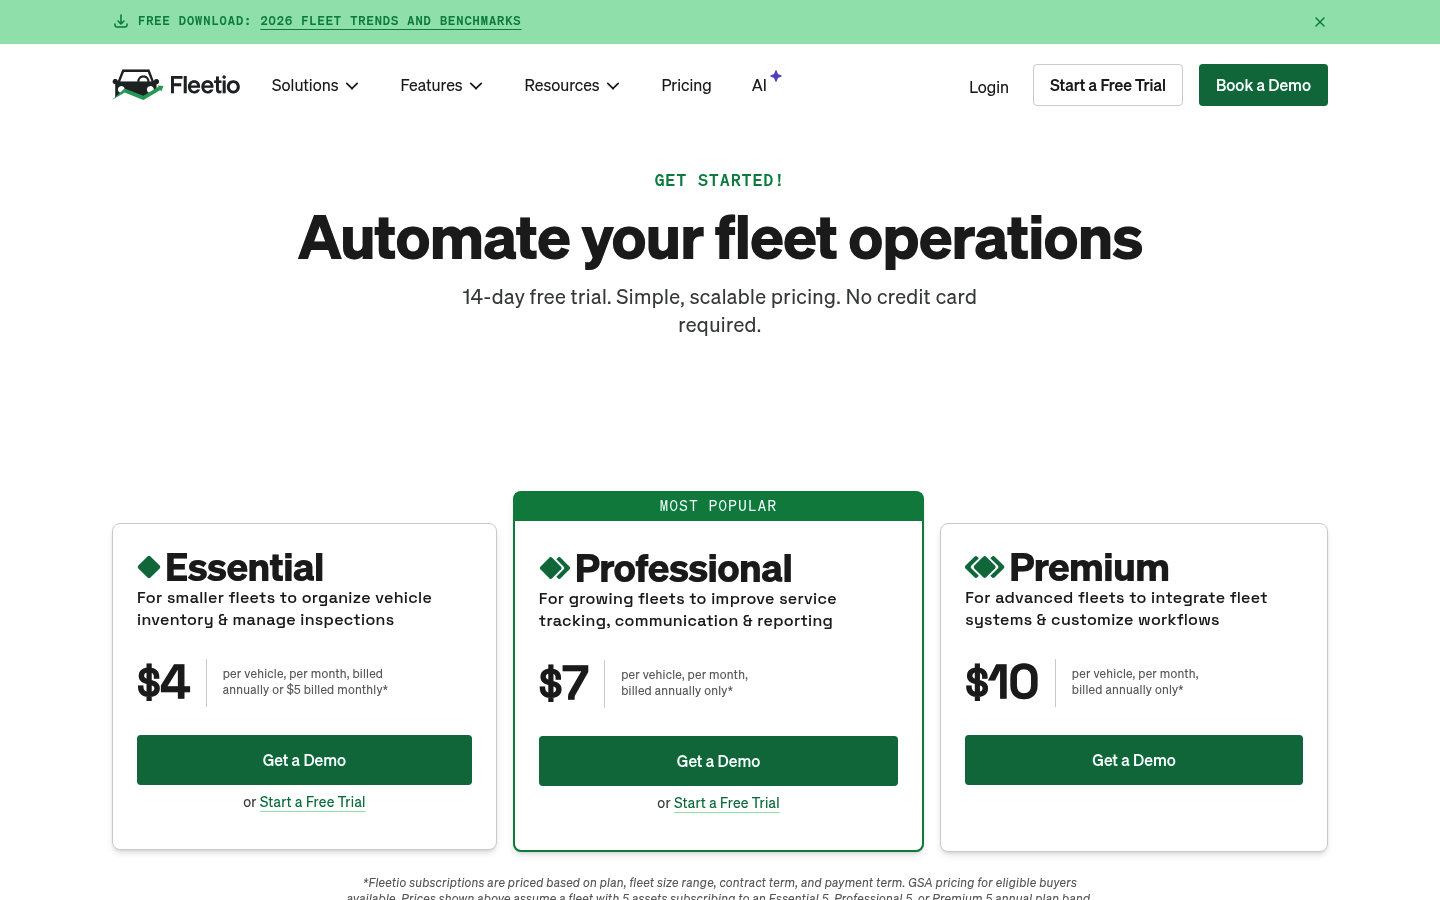Click the Professional plan double-diamond icon
This screenshot has height=900, width=1440.
[554, 568]
